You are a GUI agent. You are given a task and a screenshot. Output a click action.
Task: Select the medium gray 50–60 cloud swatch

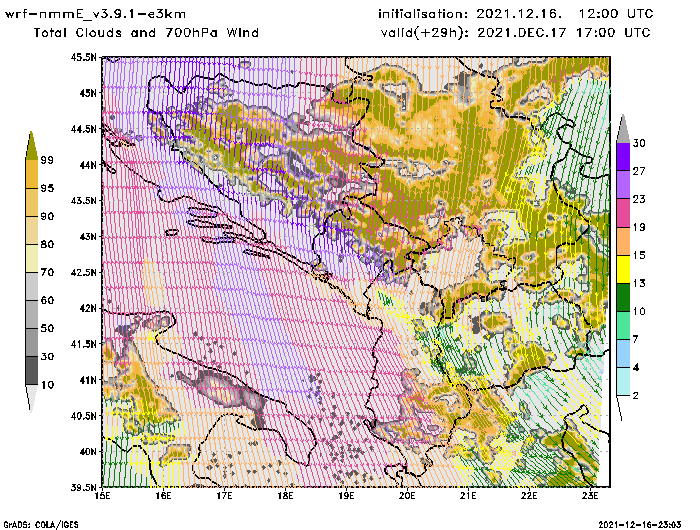click(31, 314)
